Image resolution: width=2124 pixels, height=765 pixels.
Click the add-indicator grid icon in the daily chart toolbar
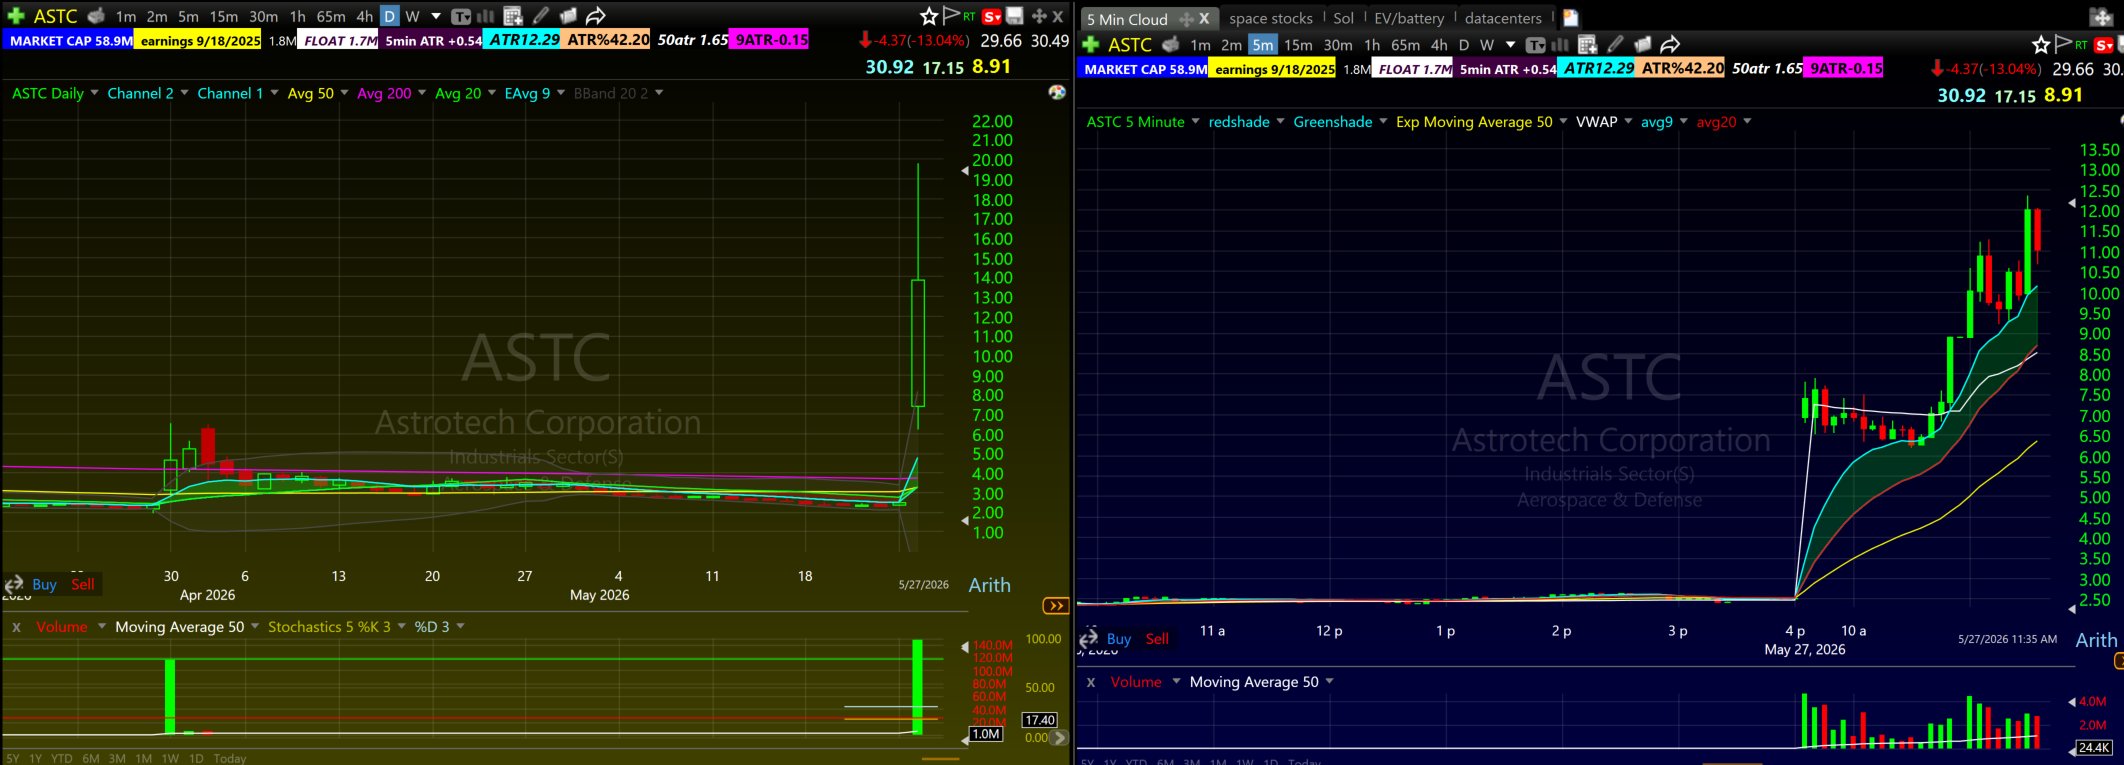(513, 16)
